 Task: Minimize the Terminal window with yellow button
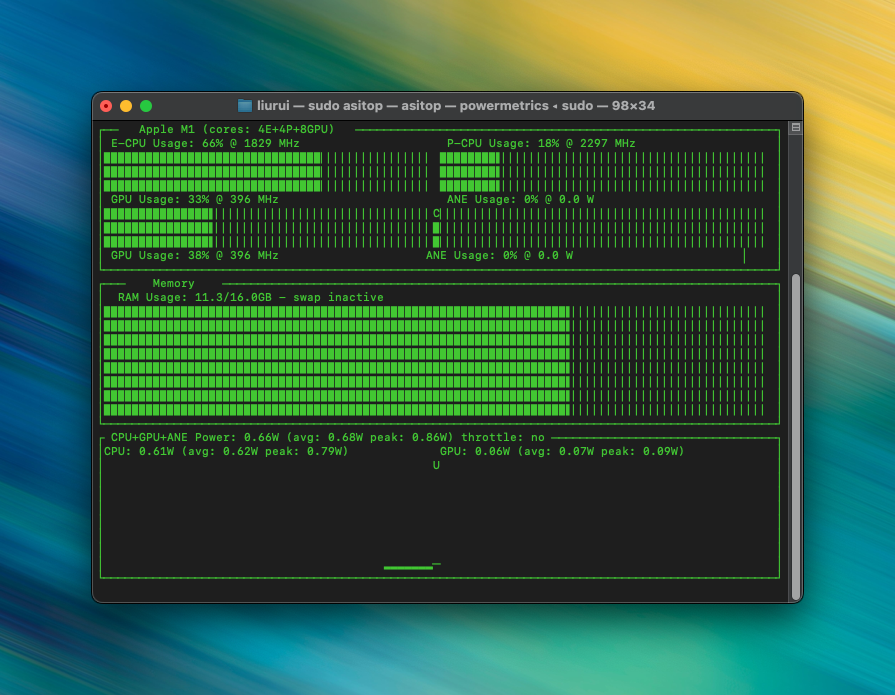pos(126,106)
